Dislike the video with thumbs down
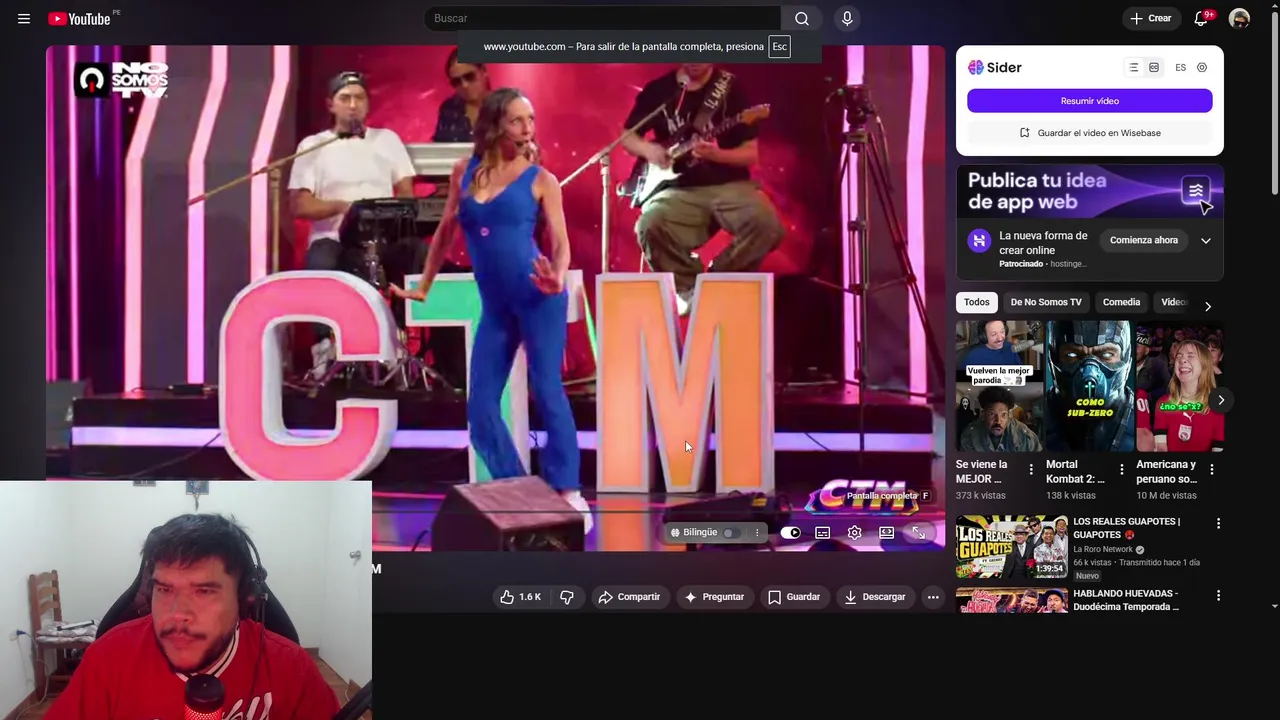This screenshot has height=720, width=1280. [567, 597]
